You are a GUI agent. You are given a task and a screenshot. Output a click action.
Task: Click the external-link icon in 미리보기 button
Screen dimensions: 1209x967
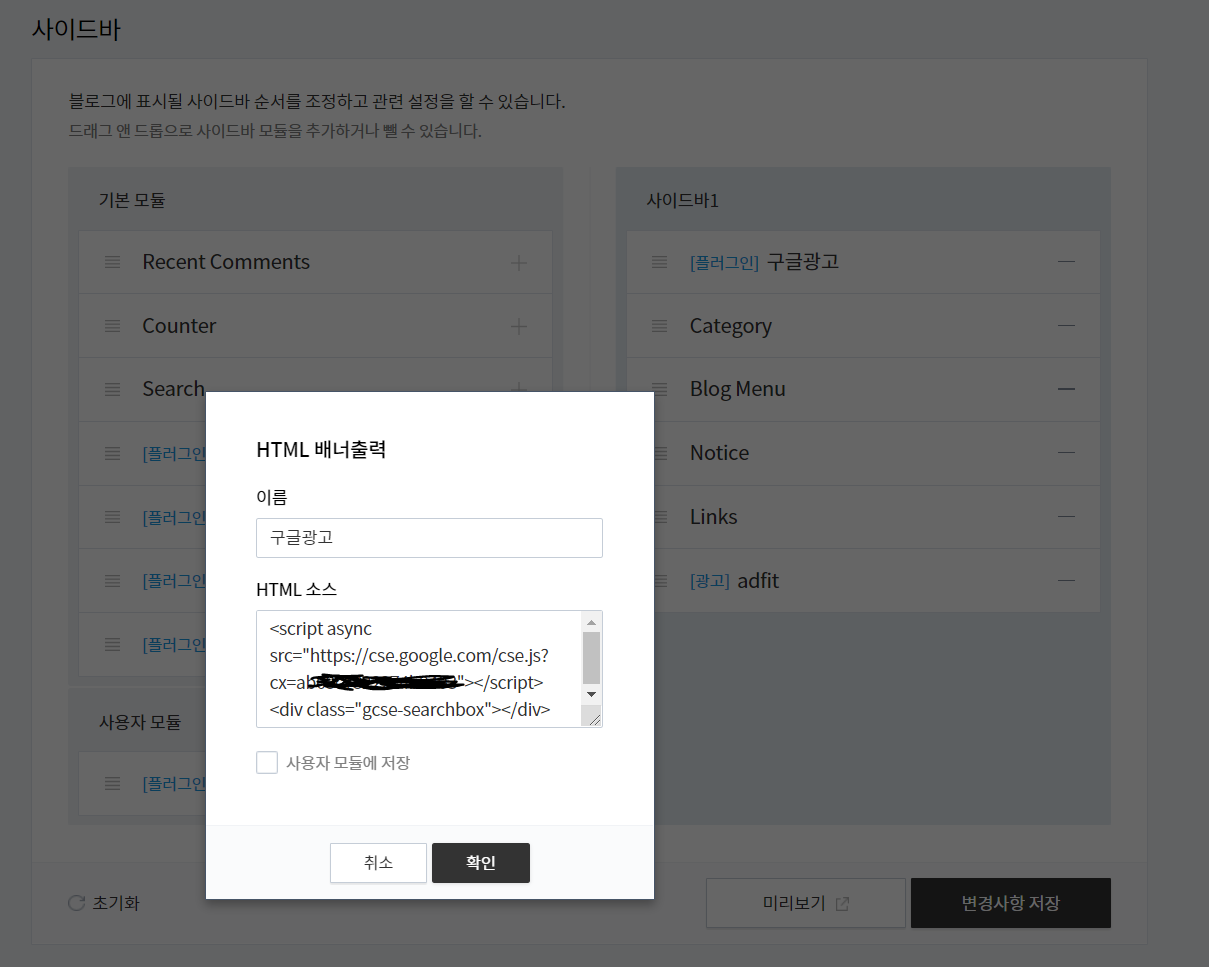[842, 904]
